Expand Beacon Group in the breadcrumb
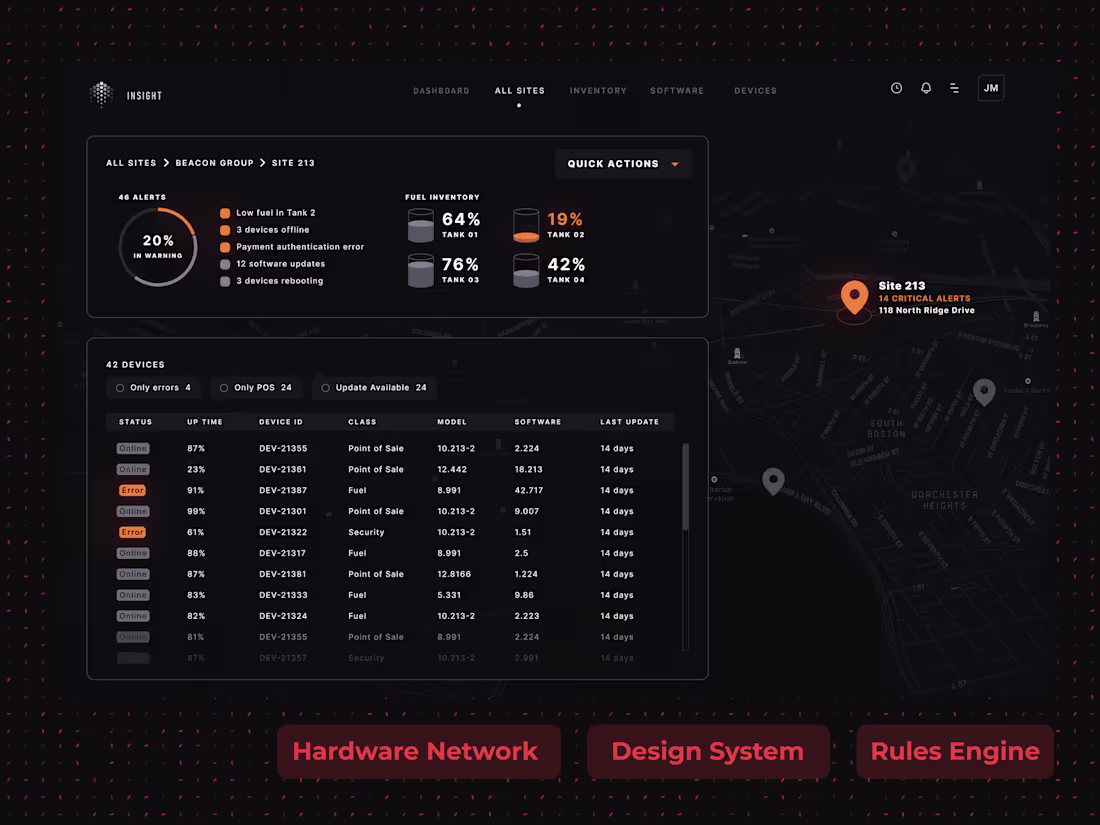 [215, 162]
